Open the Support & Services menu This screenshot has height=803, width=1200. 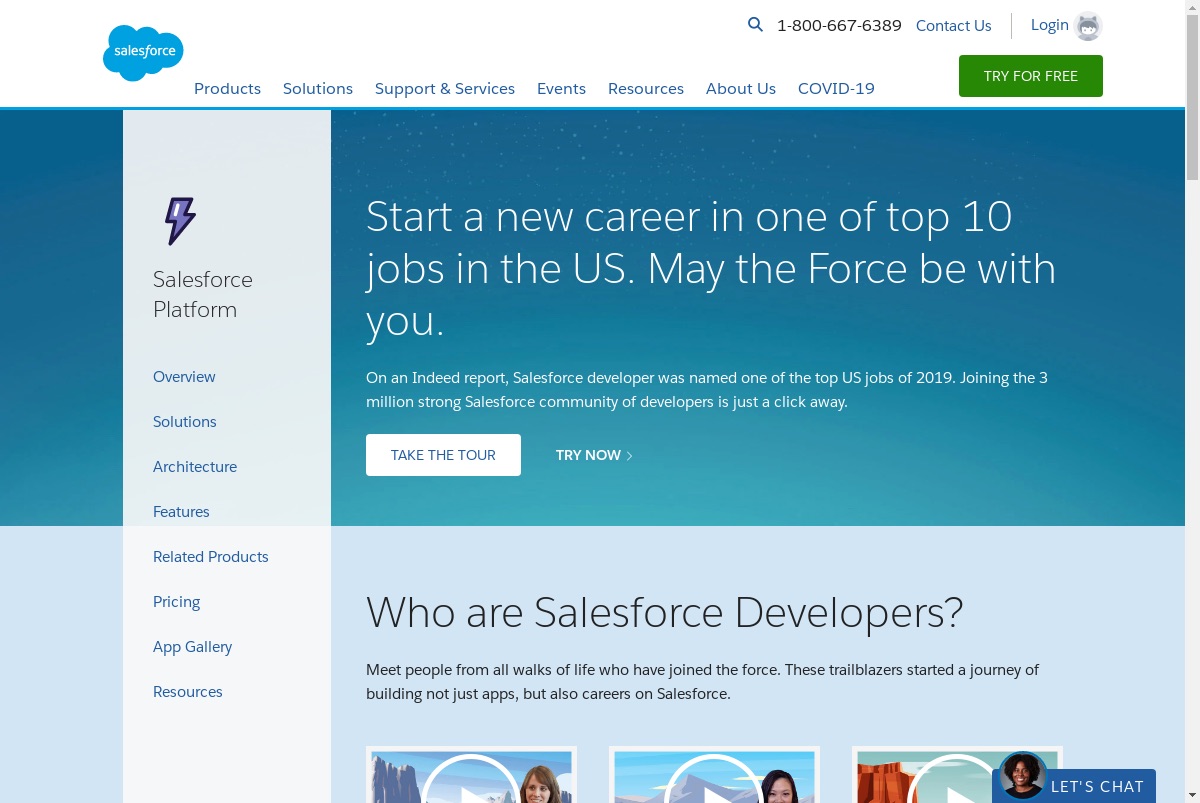445,88
